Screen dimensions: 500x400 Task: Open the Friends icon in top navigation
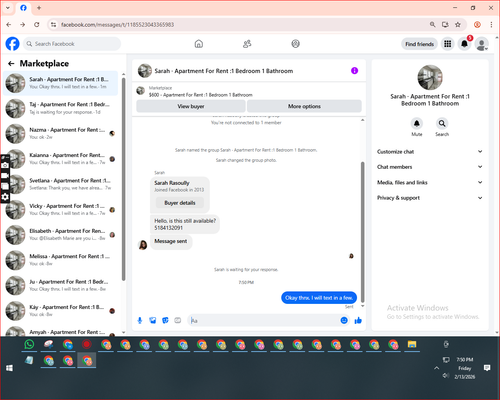[x=247, y=44]
